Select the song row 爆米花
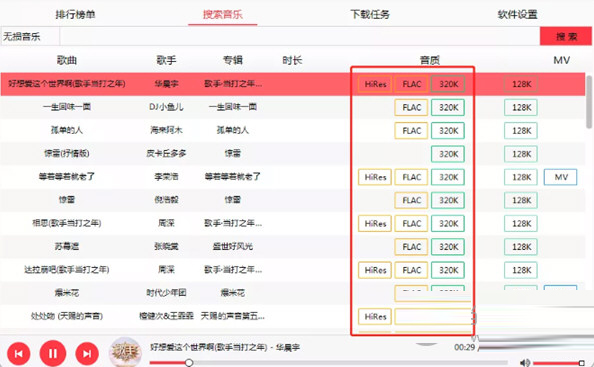The image size is (594, 367). tap(292, 293)
